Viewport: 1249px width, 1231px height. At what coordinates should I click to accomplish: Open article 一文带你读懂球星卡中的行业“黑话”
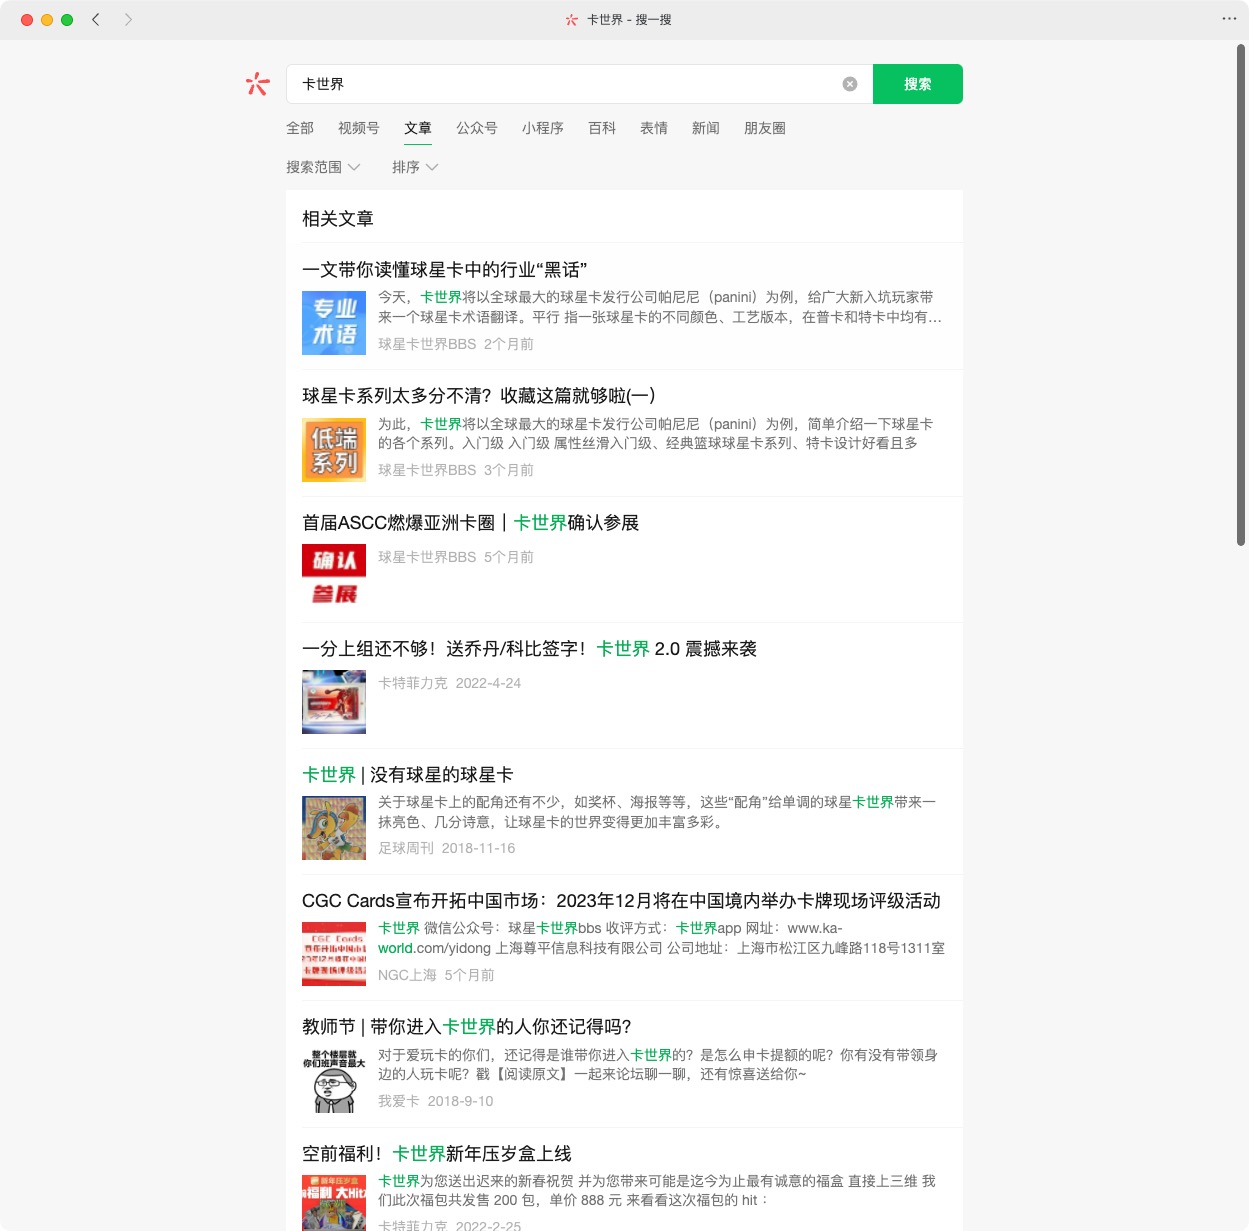coord(444,269)
